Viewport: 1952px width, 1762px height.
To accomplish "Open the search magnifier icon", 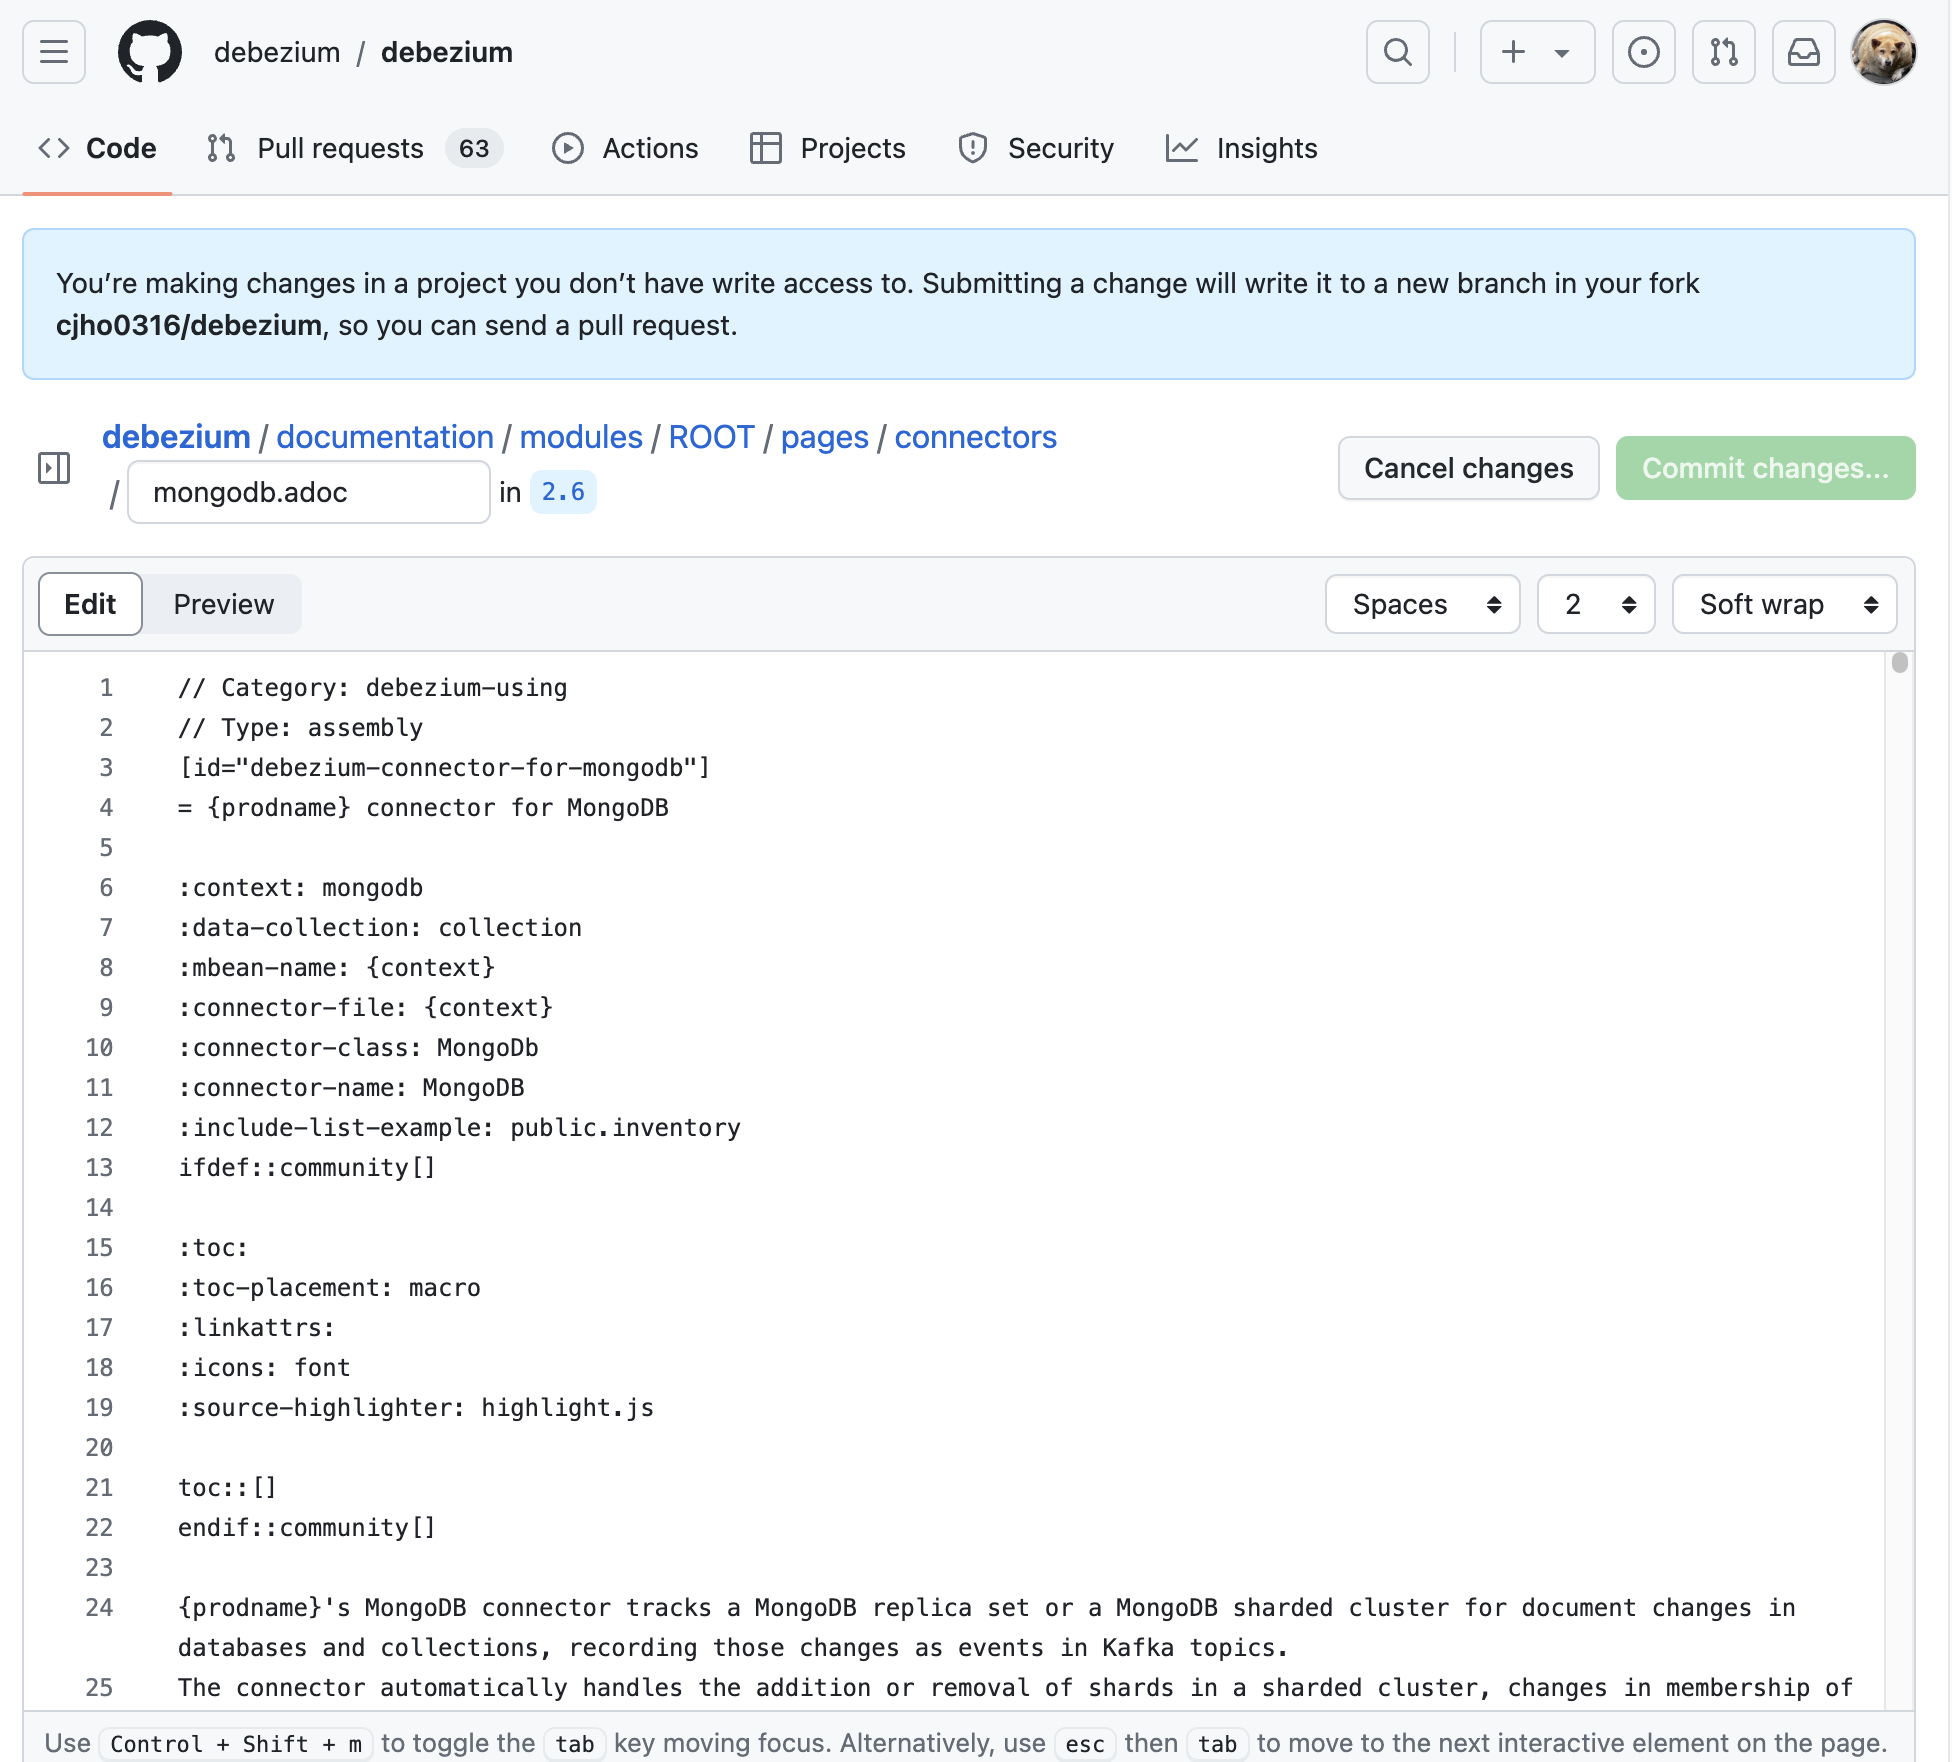I will tap(1397, 52).
